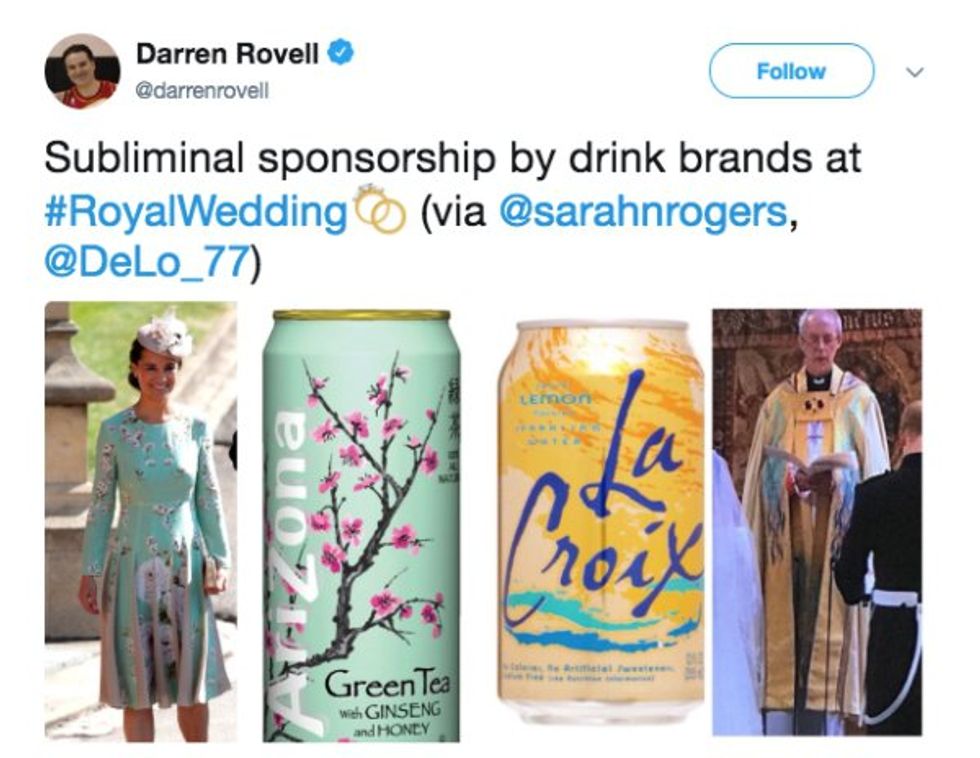Open the tweet options chevron menu
The width and height of the screenshot is (980, 758).
tap(914, 72)
